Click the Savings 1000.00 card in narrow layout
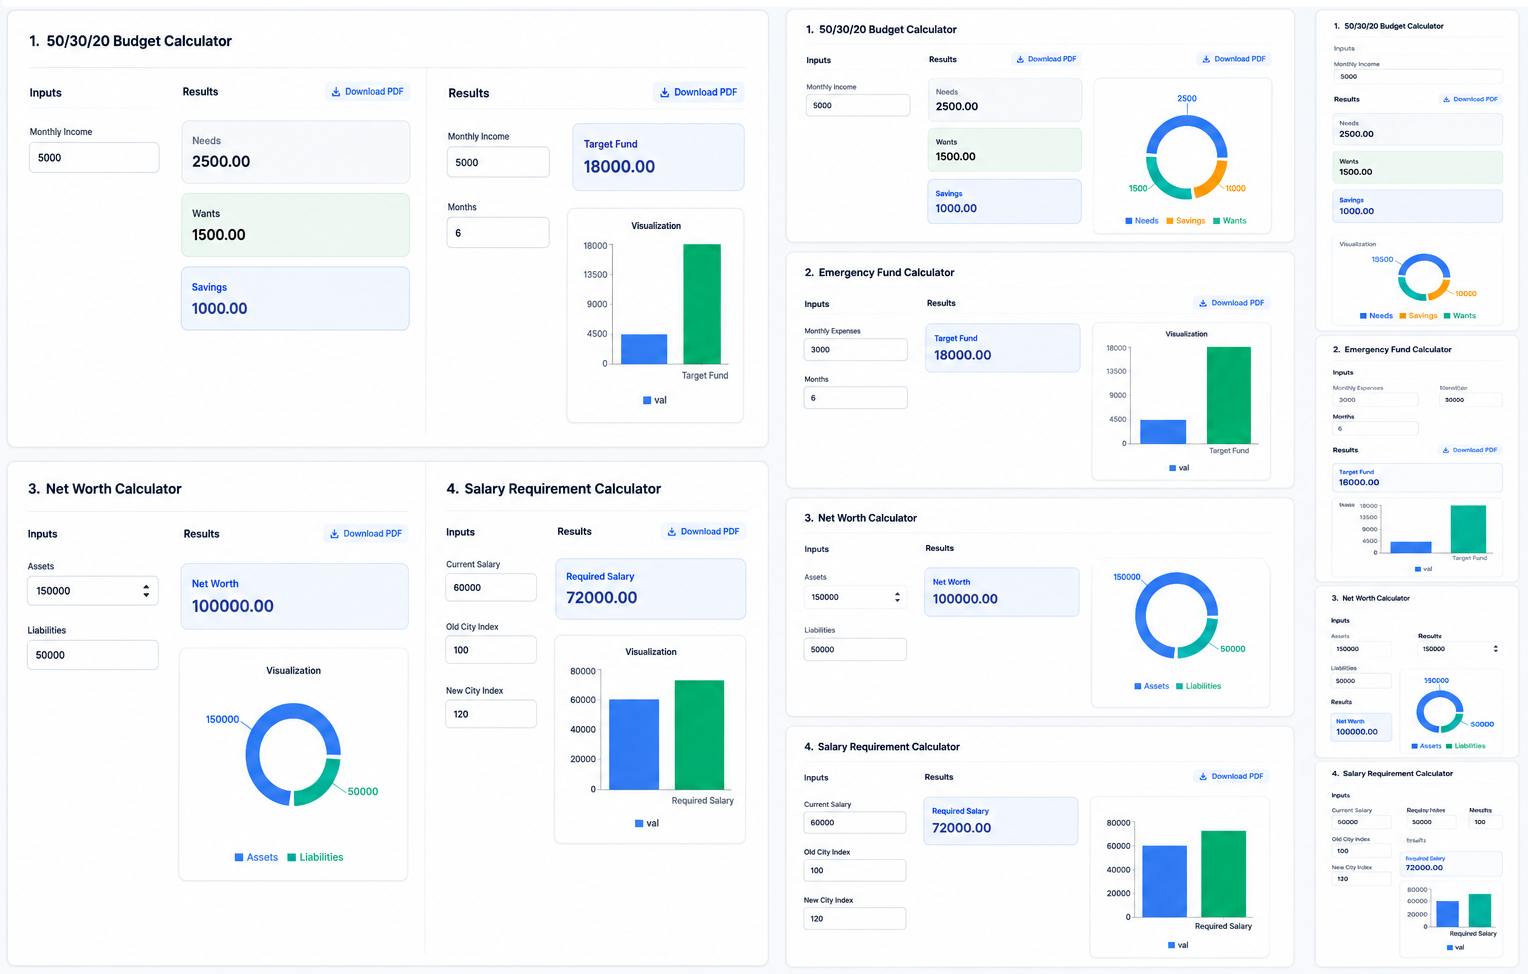 click(x=1418, y=206)
